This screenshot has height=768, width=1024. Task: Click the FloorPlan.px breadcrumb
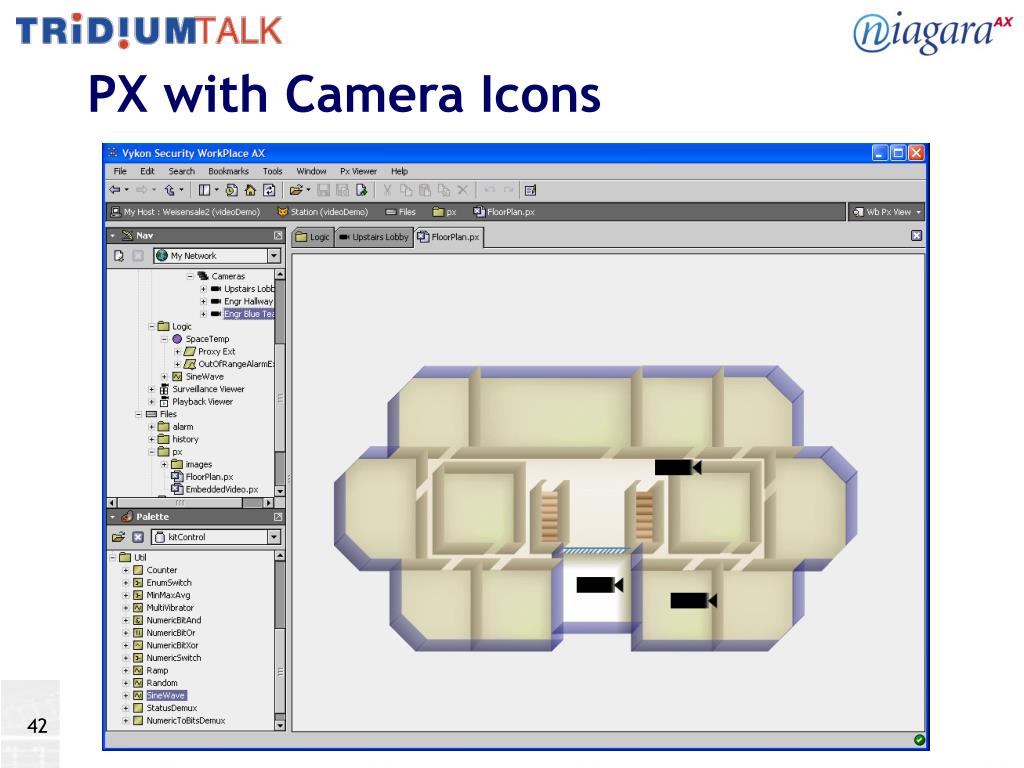coord(504,212)
